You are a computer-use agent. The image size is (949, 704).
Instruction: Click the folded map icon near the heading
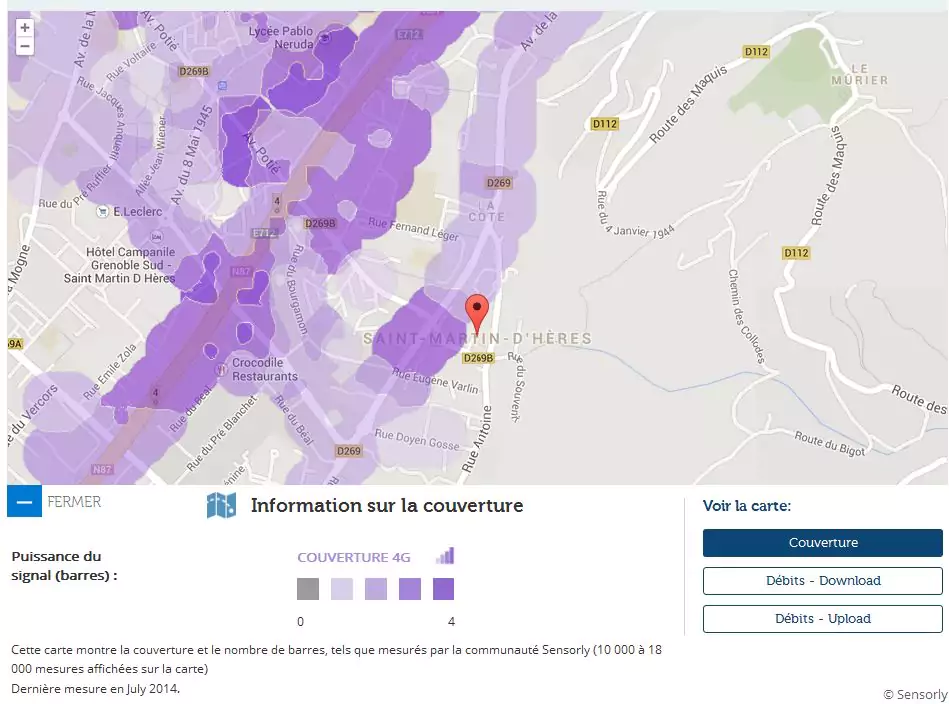coord(221,506)
